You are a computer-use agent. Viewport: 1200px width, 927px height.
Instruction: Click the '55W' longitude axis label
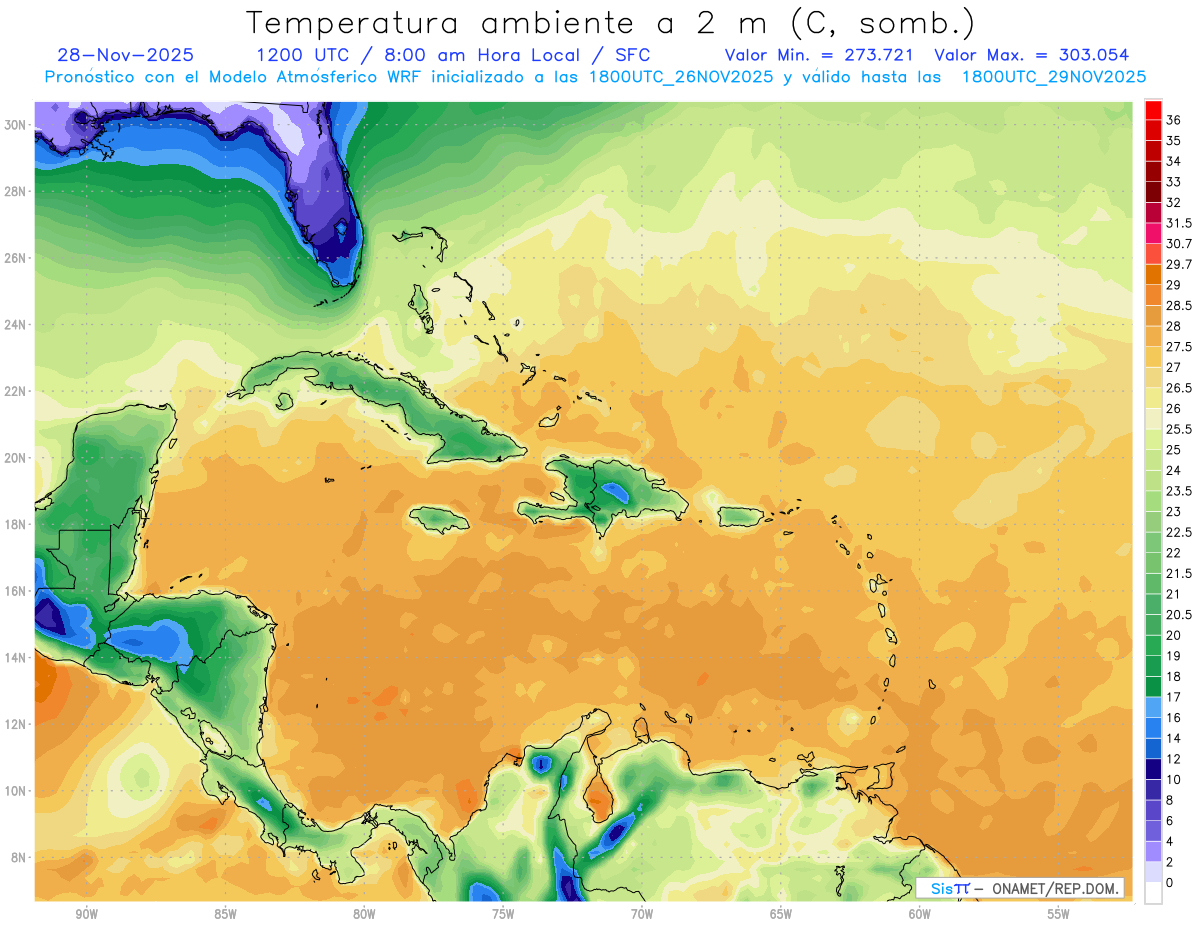coord(1059,914)
